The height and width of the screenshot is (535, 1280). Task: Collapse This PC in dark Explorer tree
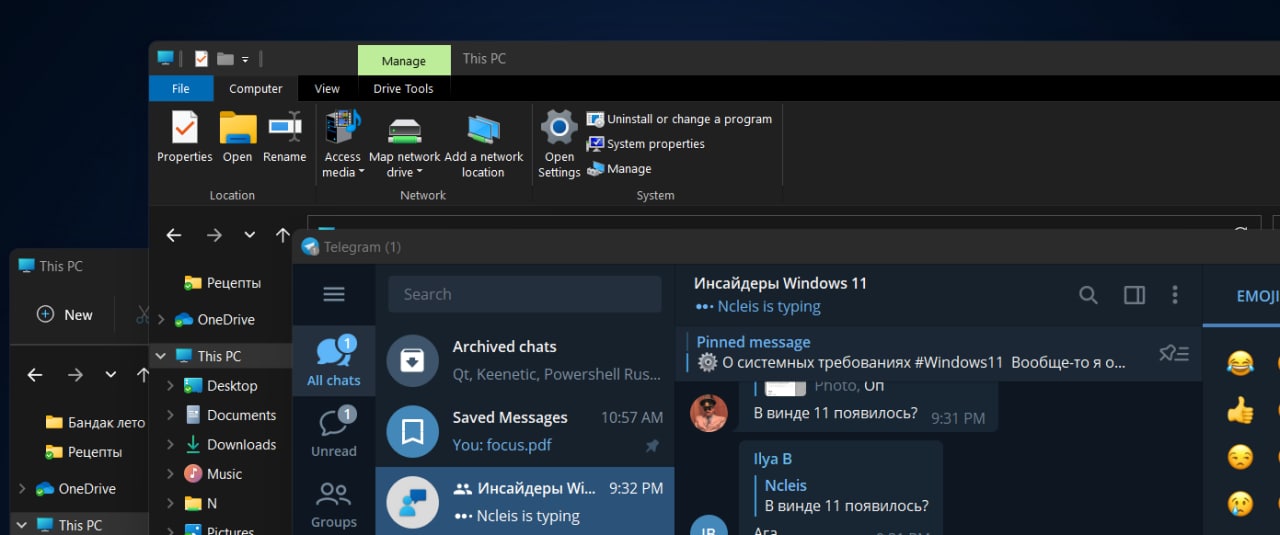click(x=160, y=356)
